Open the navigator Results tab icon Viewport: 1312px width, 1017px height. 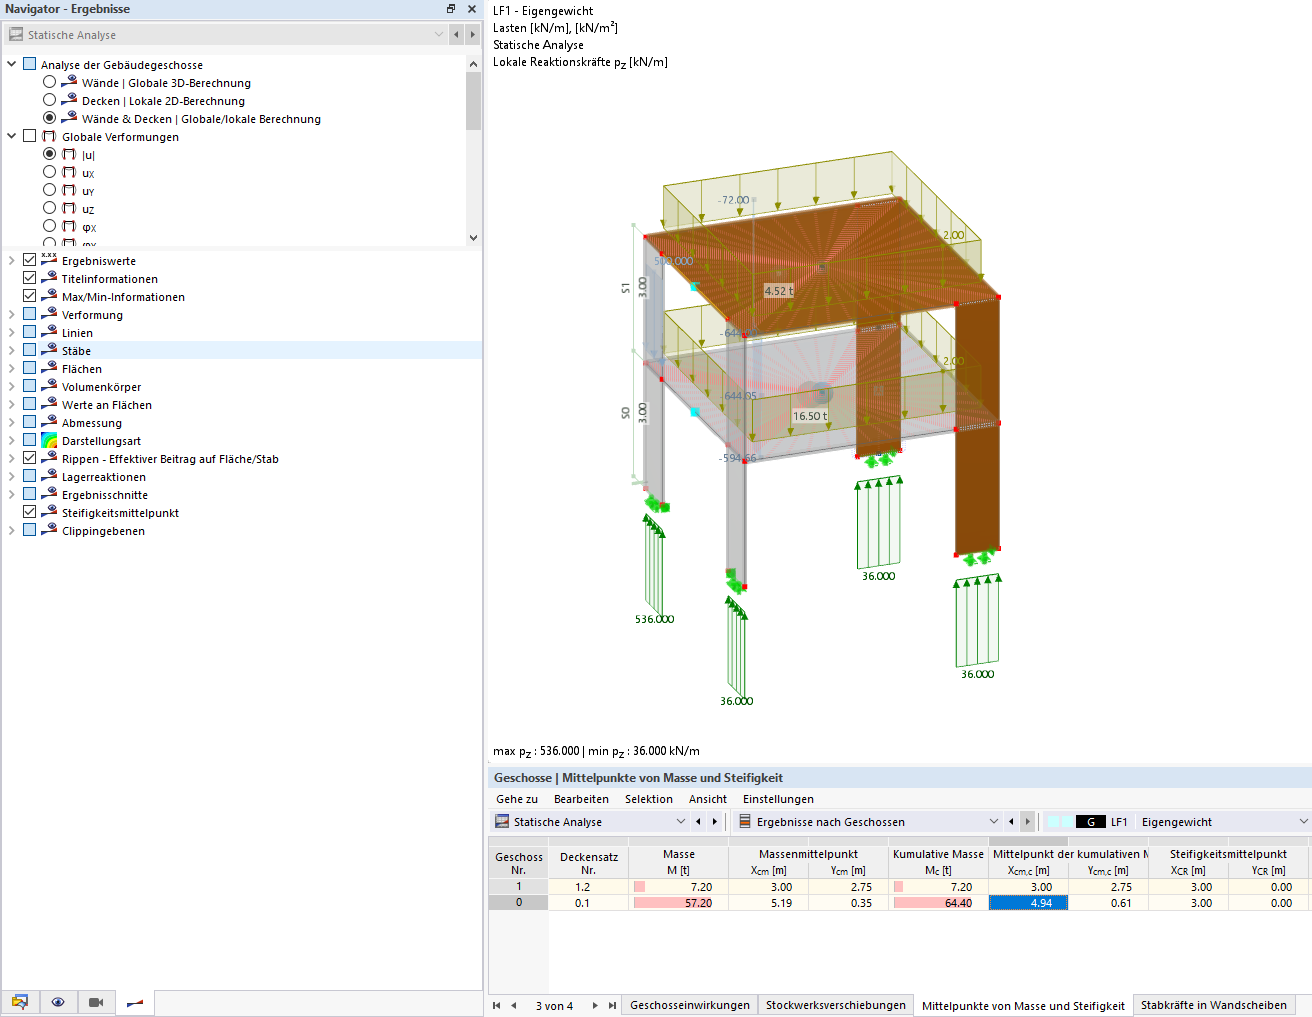(x=134, y=1002)
